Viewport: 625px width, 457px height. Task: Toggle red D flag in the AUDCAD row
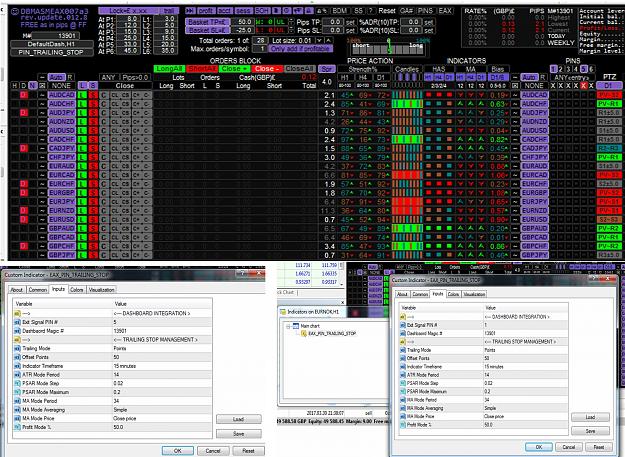click(24, 95)
